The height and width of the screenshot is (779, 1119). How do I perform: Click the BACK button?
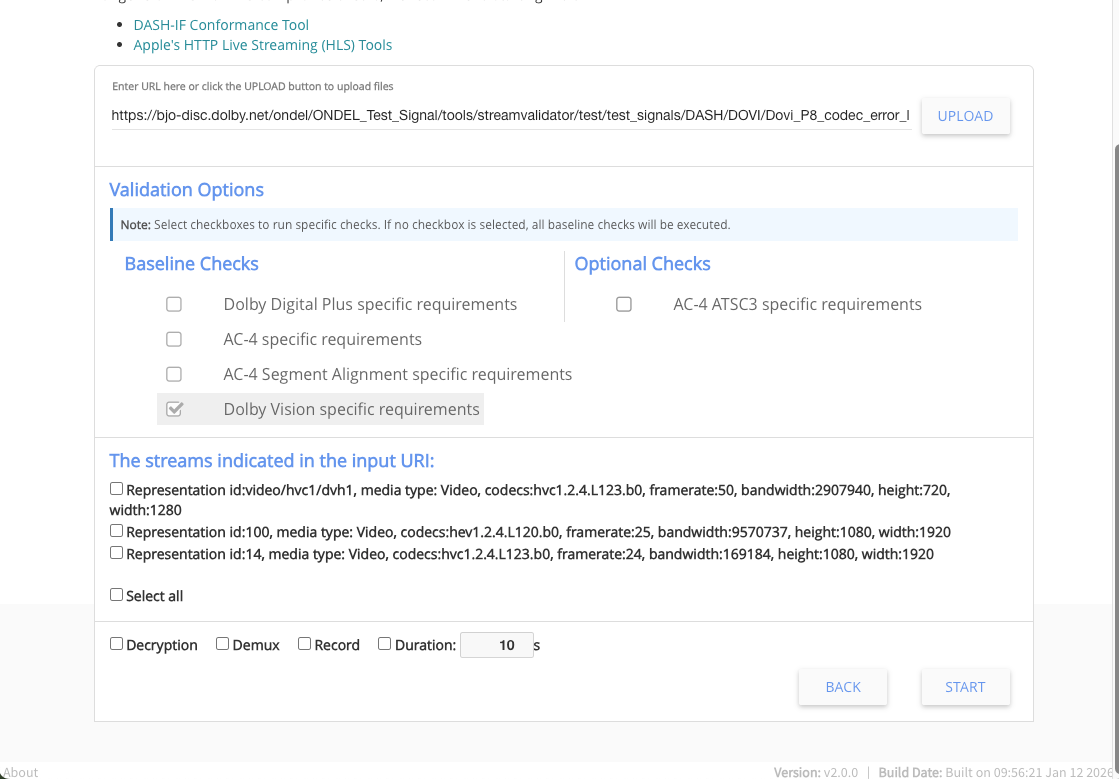842,687
